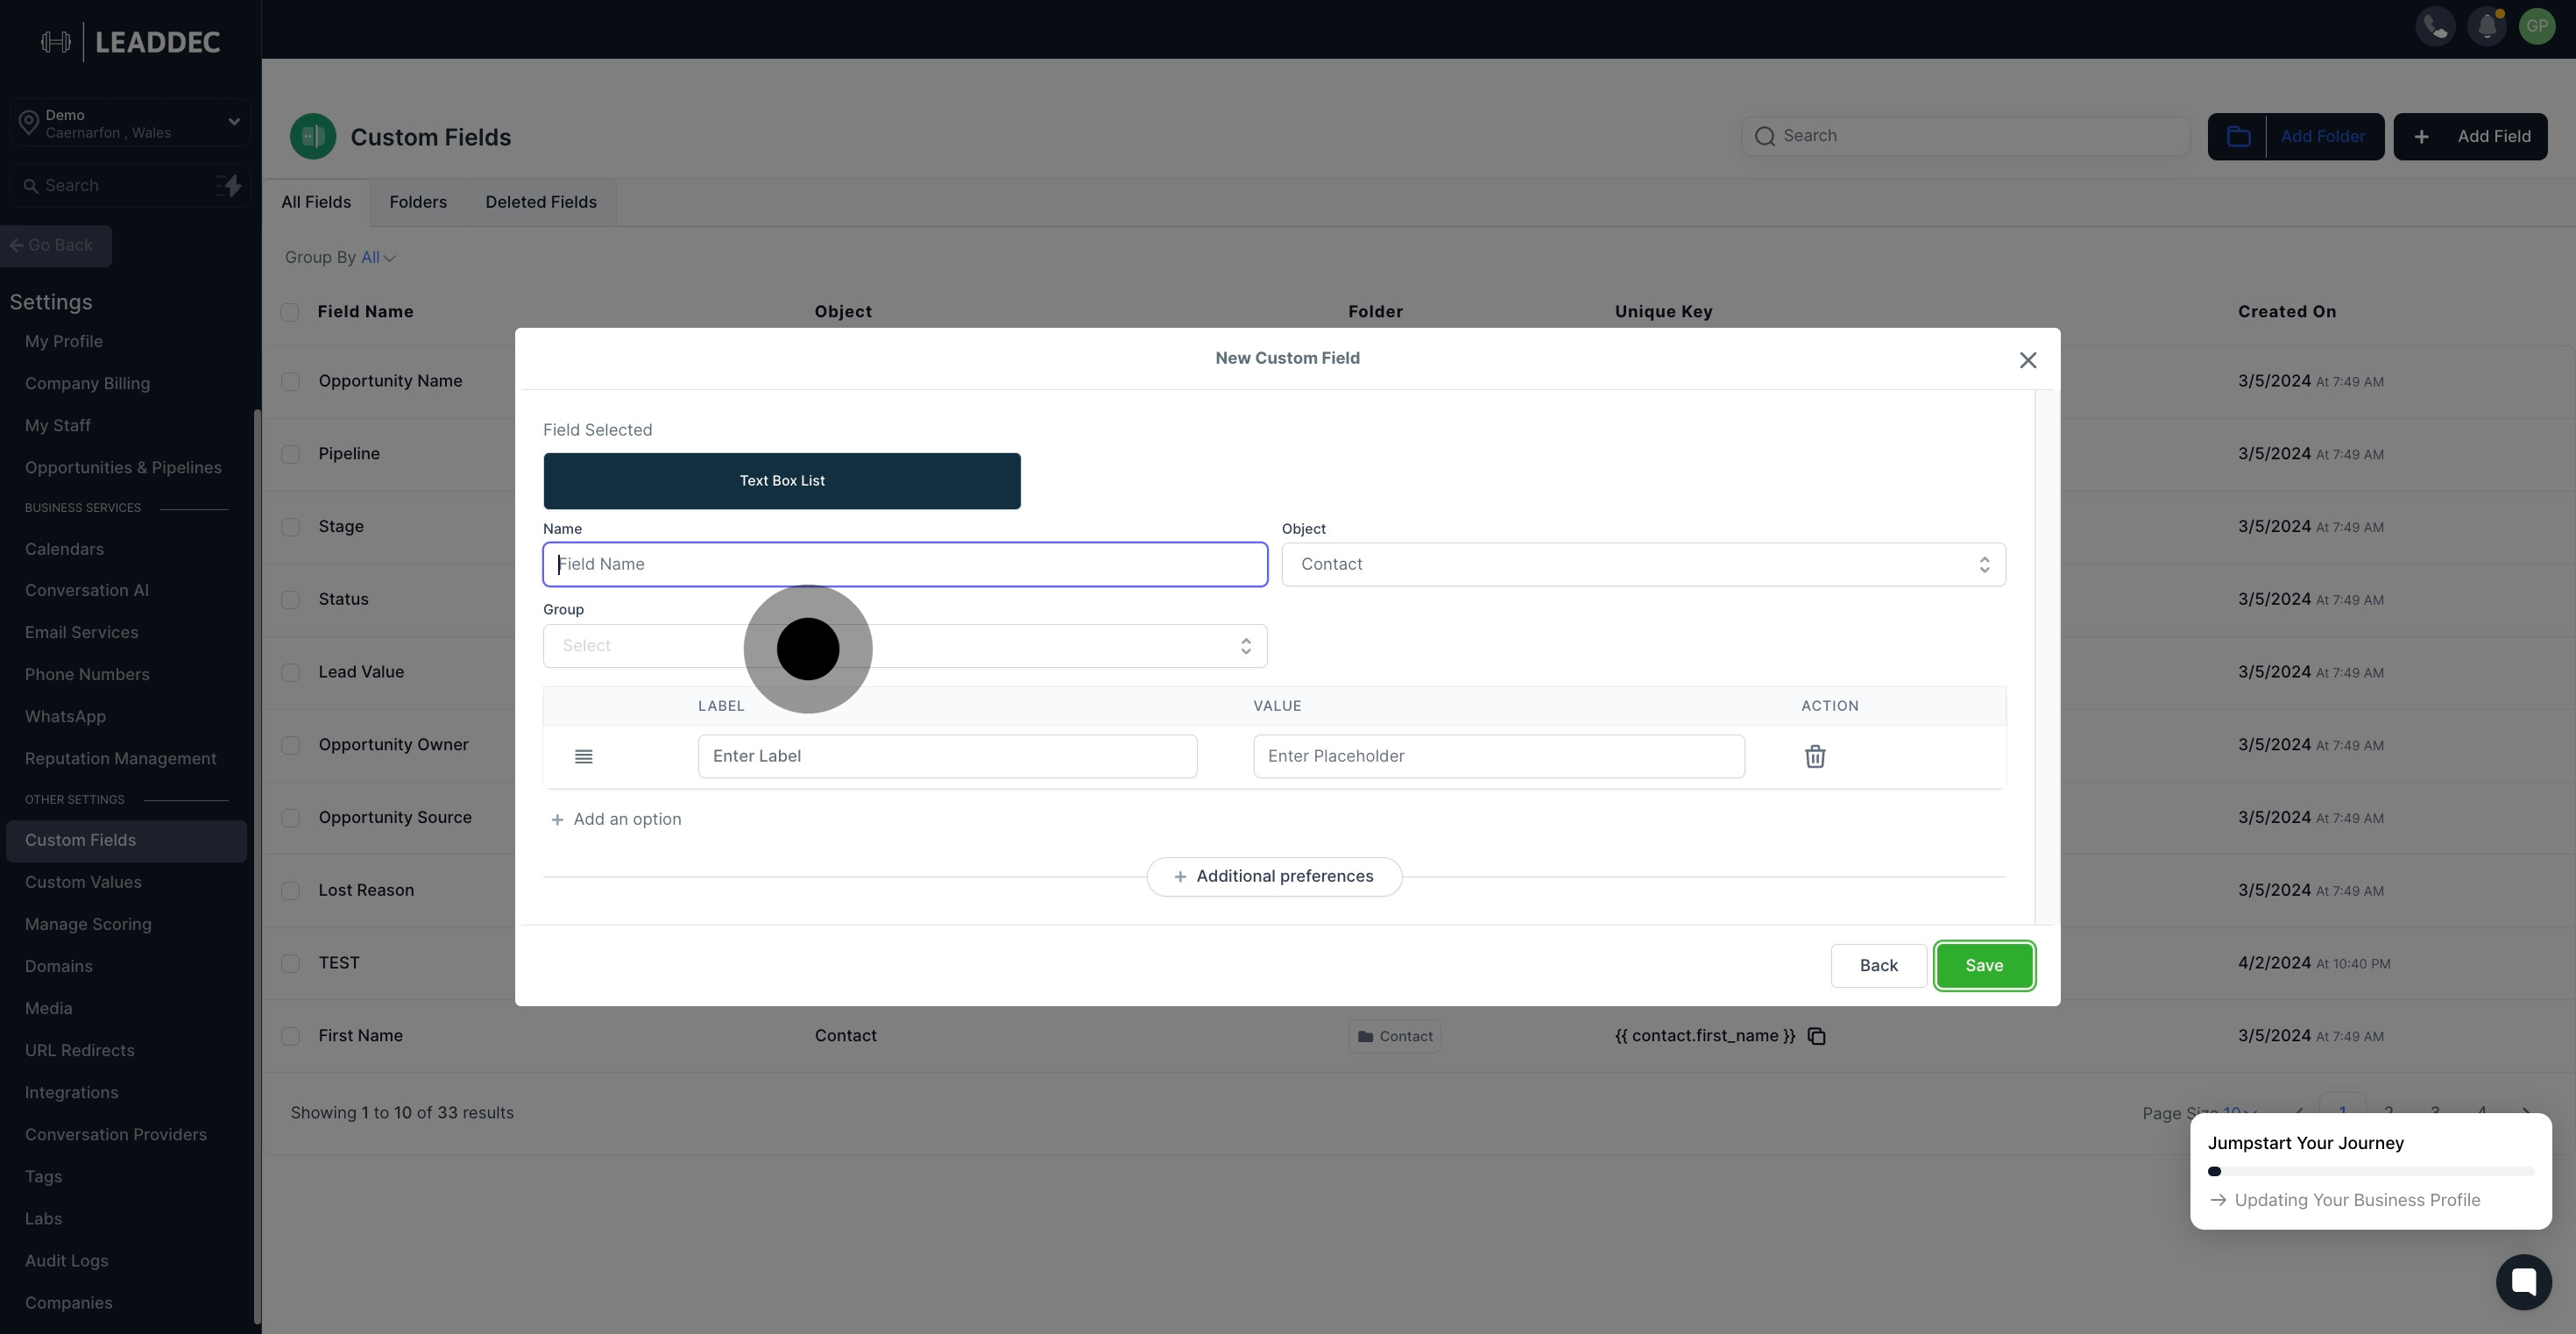Click the Add Folder button
This screenshot has width=2576, height=1334.
(2296, 137)
